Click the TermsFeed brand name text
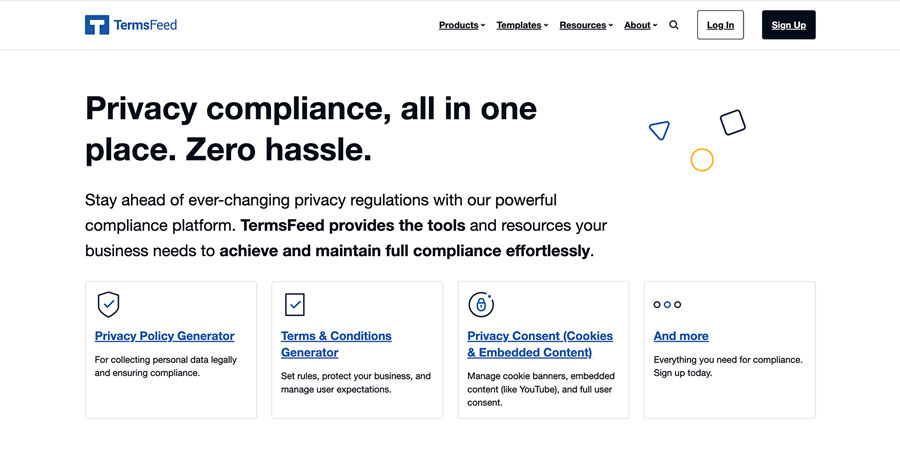Image resolution: width=900 pixels, height=450 pixels. [146, 25]
